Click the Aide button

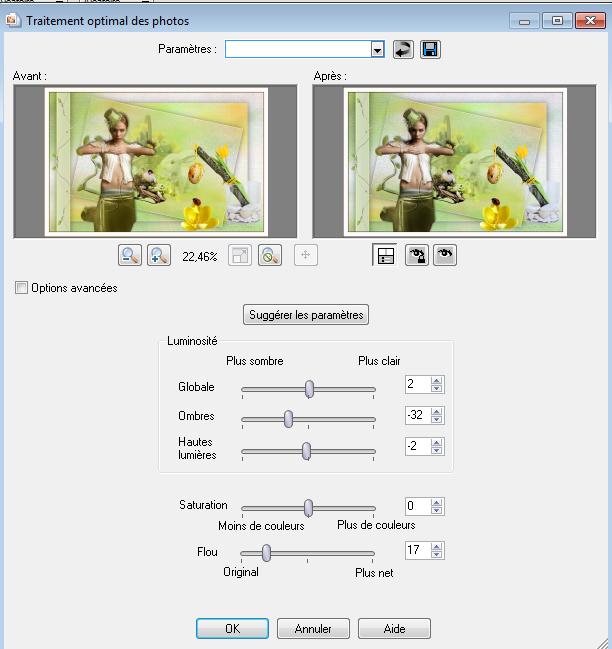coord(394,629)
